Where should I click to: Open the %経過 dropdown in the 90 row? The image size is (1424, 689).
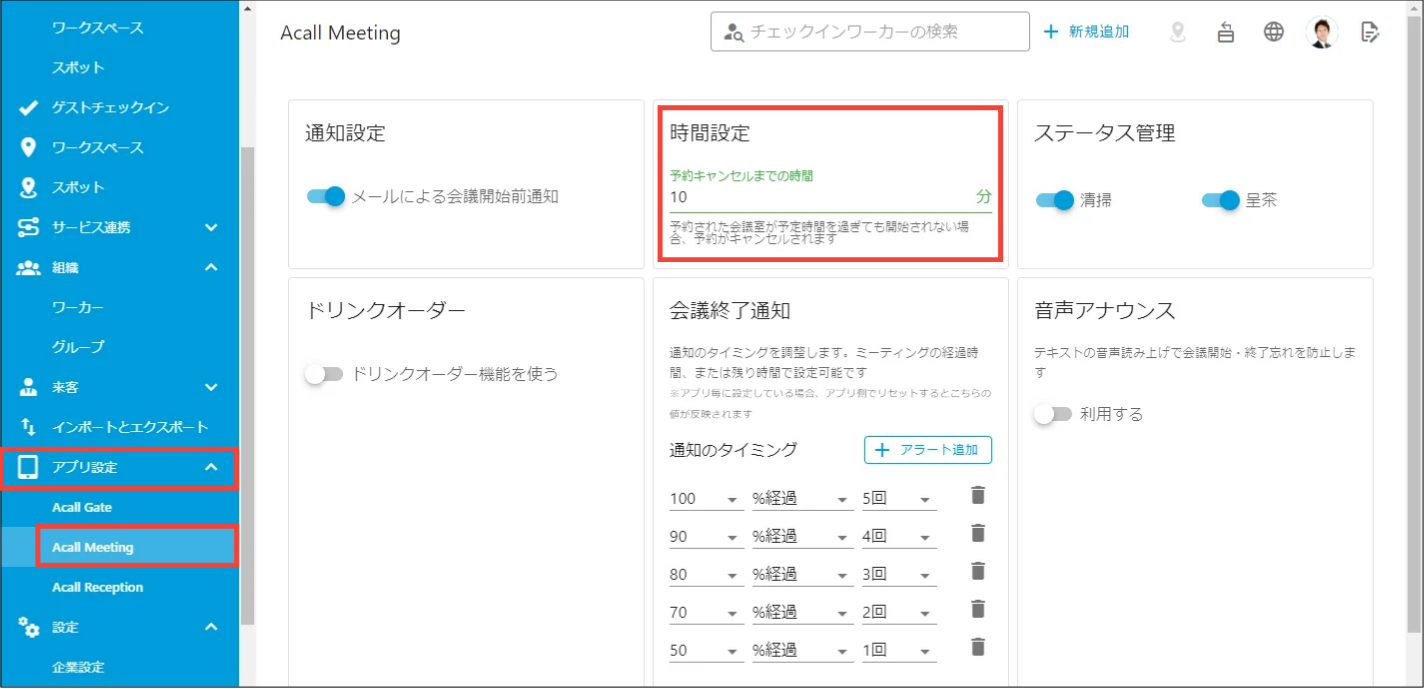803,537
